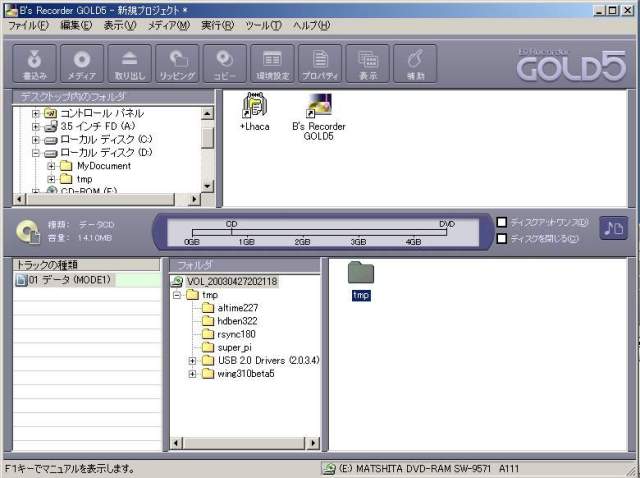Click the トラックの種類 column header
This screenshot has width=640, height=478.
[x=87, y=265]
